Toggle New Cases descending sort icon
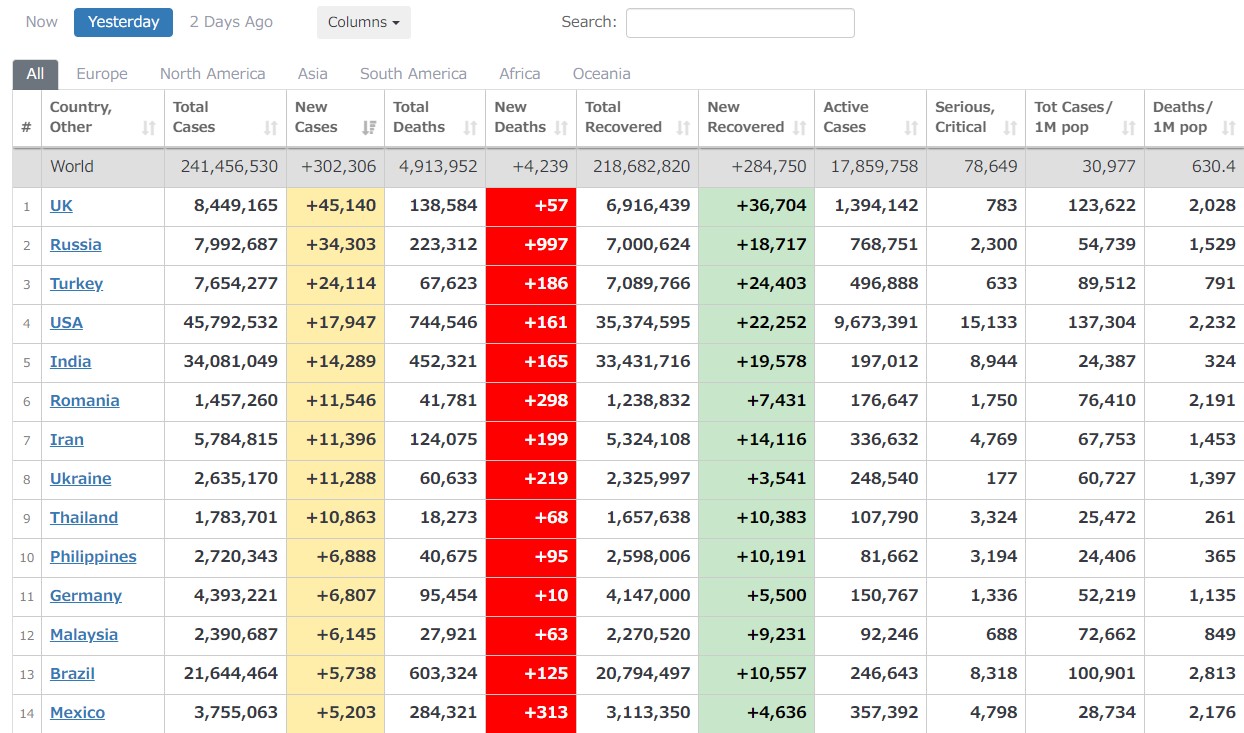This screenshot has height=733, width=1244. click(x=369, y=128)
